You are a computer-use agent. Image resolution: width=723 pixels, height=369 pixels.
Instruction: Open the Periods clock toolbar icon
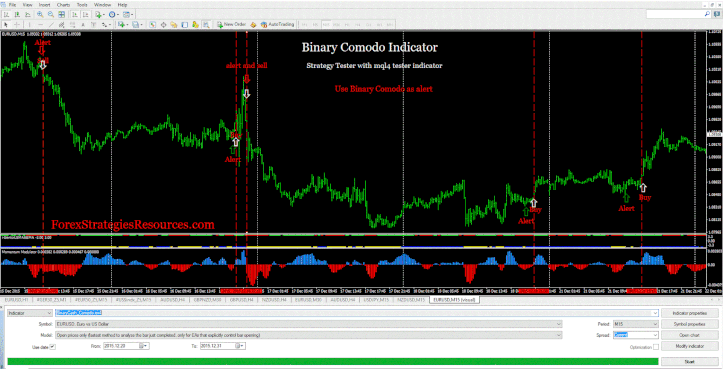tap(112, 15)
